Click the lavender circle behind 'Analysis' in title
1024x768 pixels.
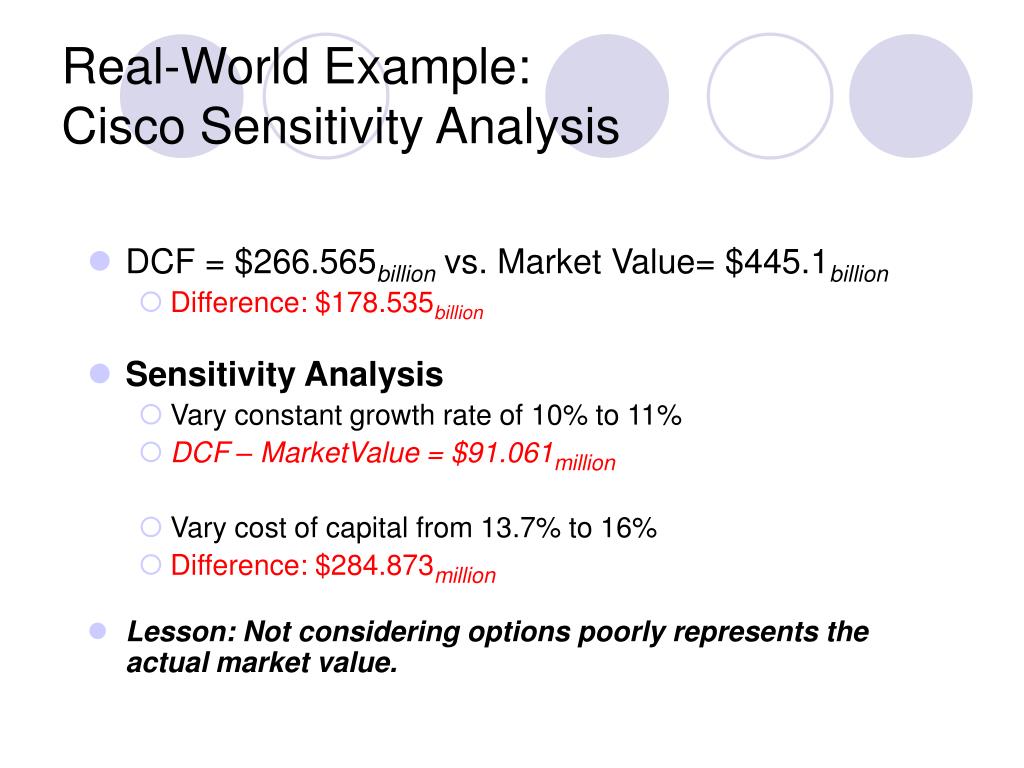[607, 96]
